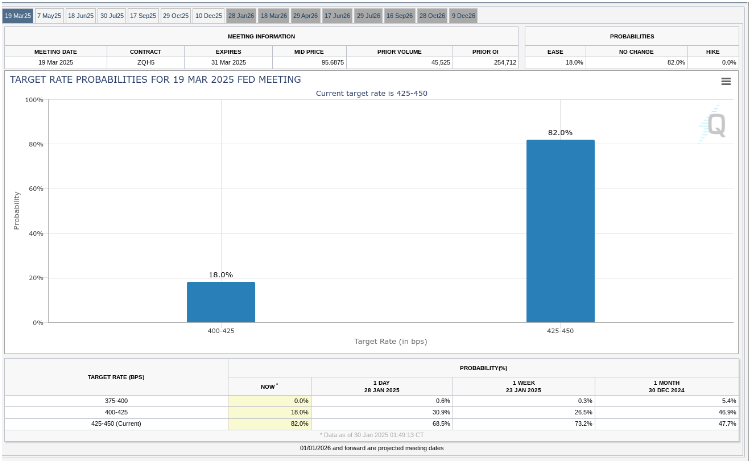Open the 18 Jun25 meeting tab

pos(81,16)
